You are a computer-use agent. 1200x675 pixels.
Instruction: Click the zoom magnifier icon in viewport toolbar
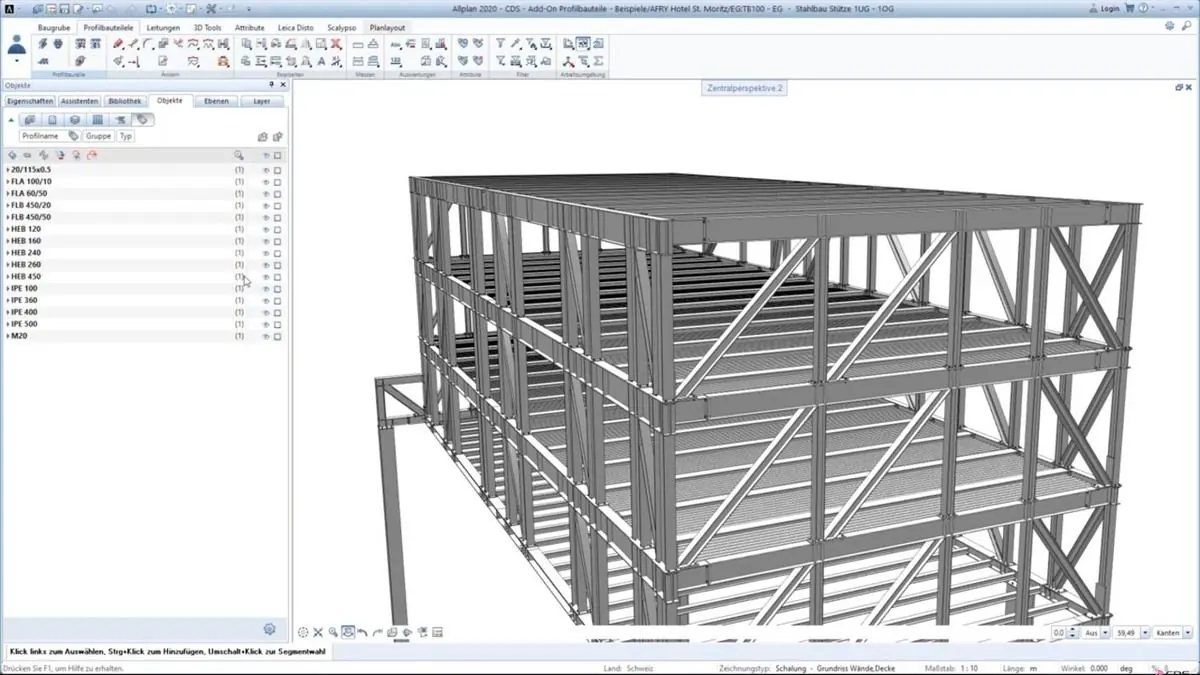pos(333,632)
